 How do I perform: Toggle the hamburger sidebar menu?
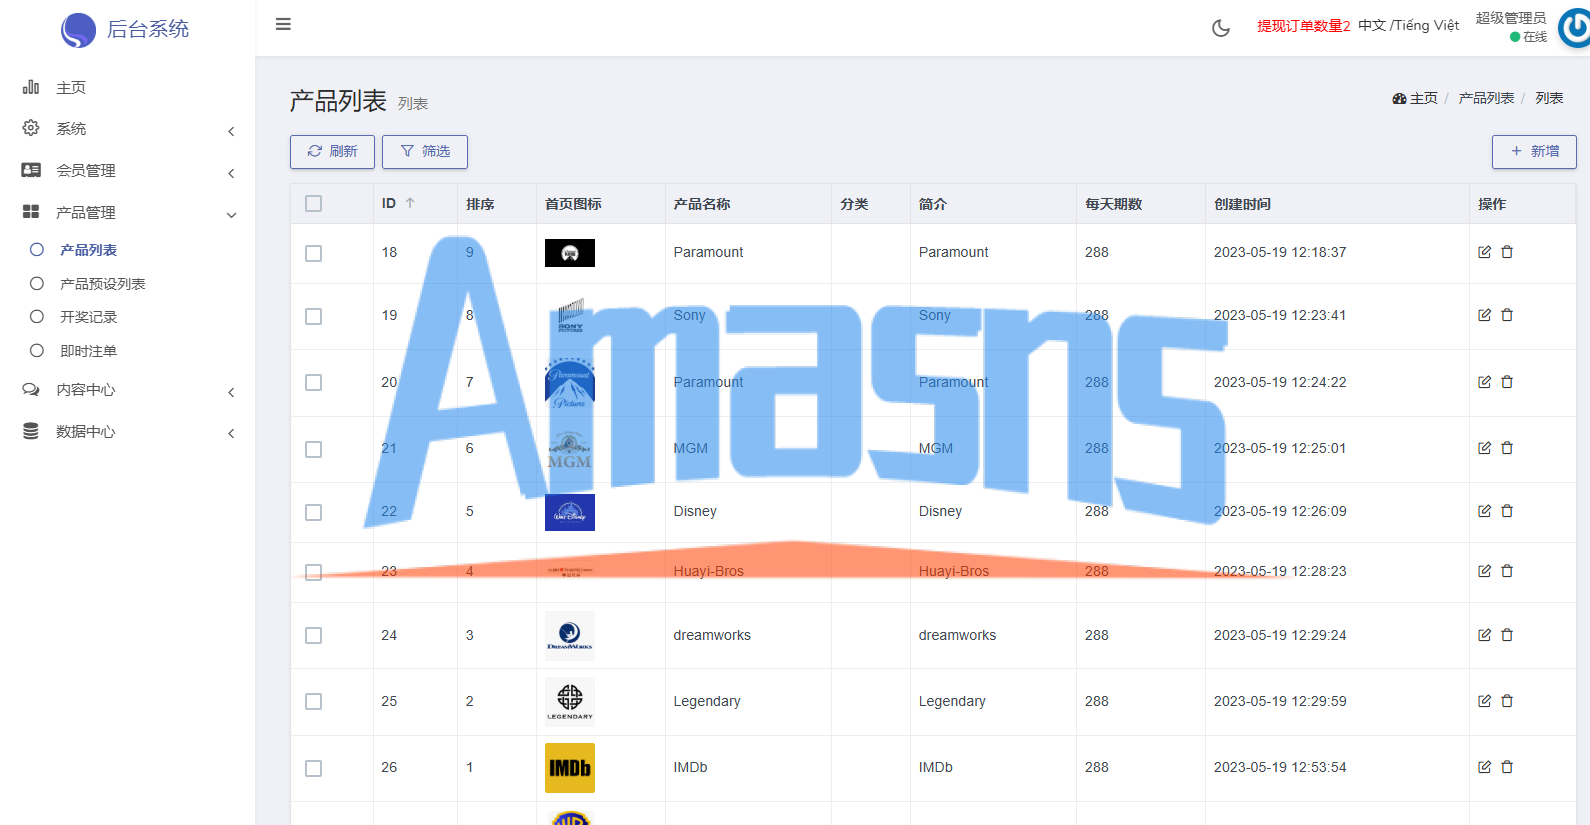coord(283,24)
